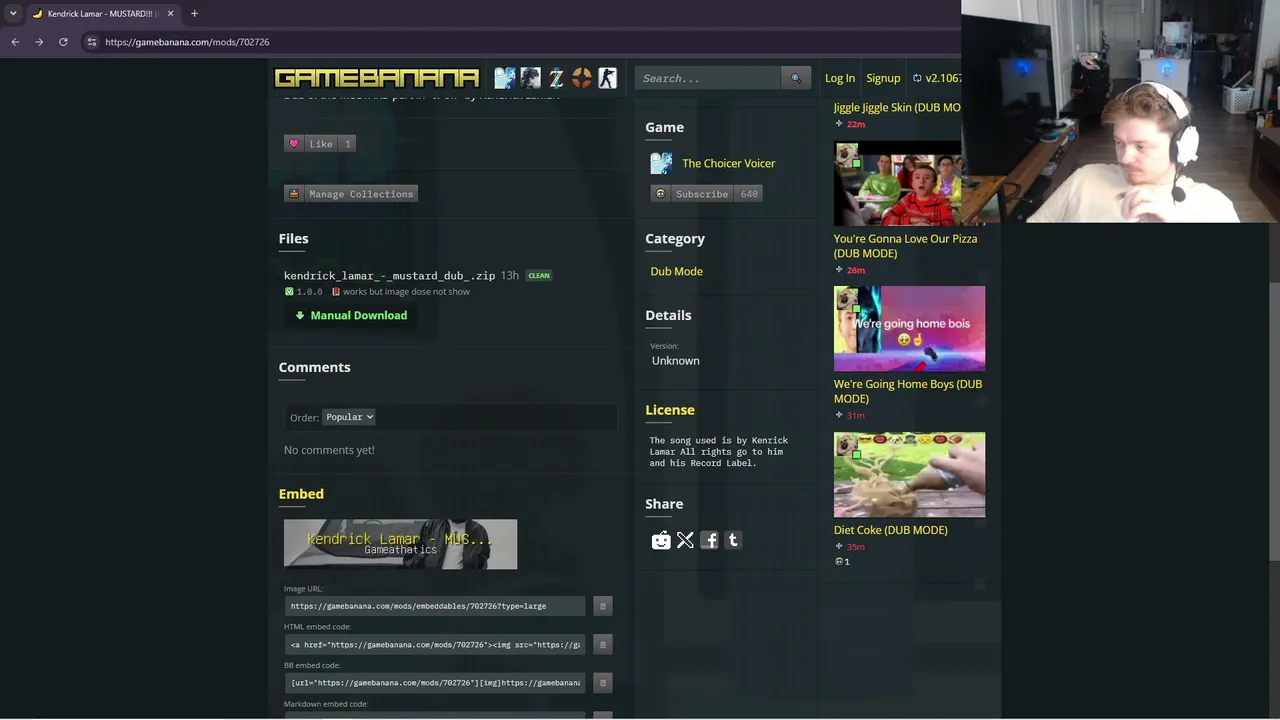1280x720 pixels.
Task: Close the Kendrick Lamar MUSTARD tab
Action: [x=170, y=13]
